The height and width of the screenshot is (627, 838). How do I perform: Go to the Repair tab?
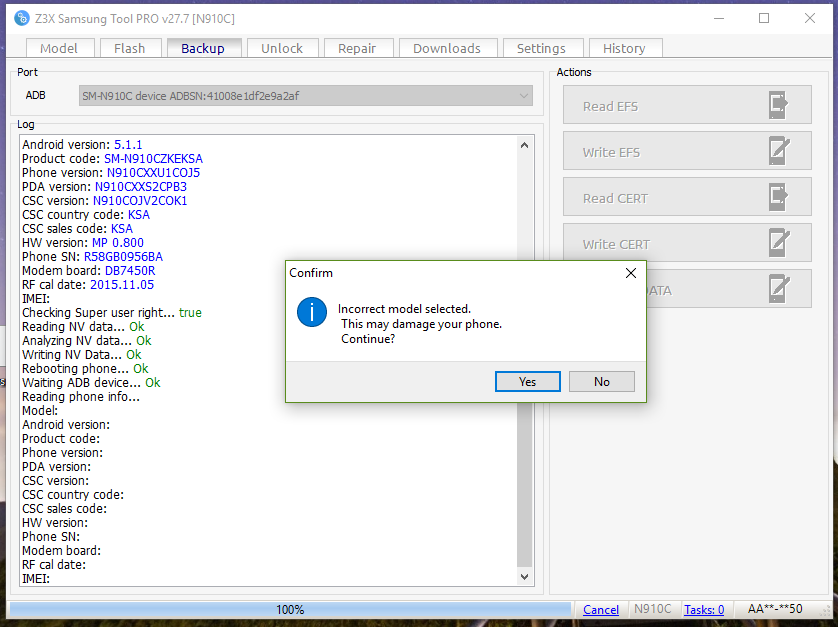pos(358,48)
